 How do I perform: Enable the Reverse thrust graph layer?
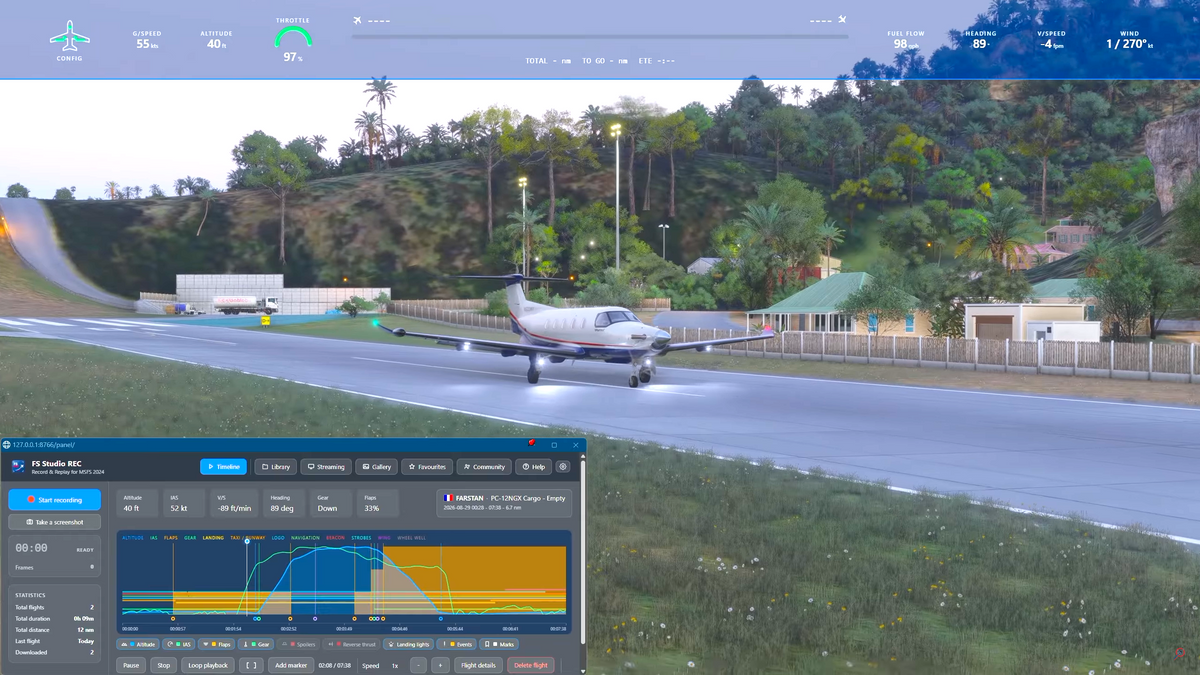point(352,644)
